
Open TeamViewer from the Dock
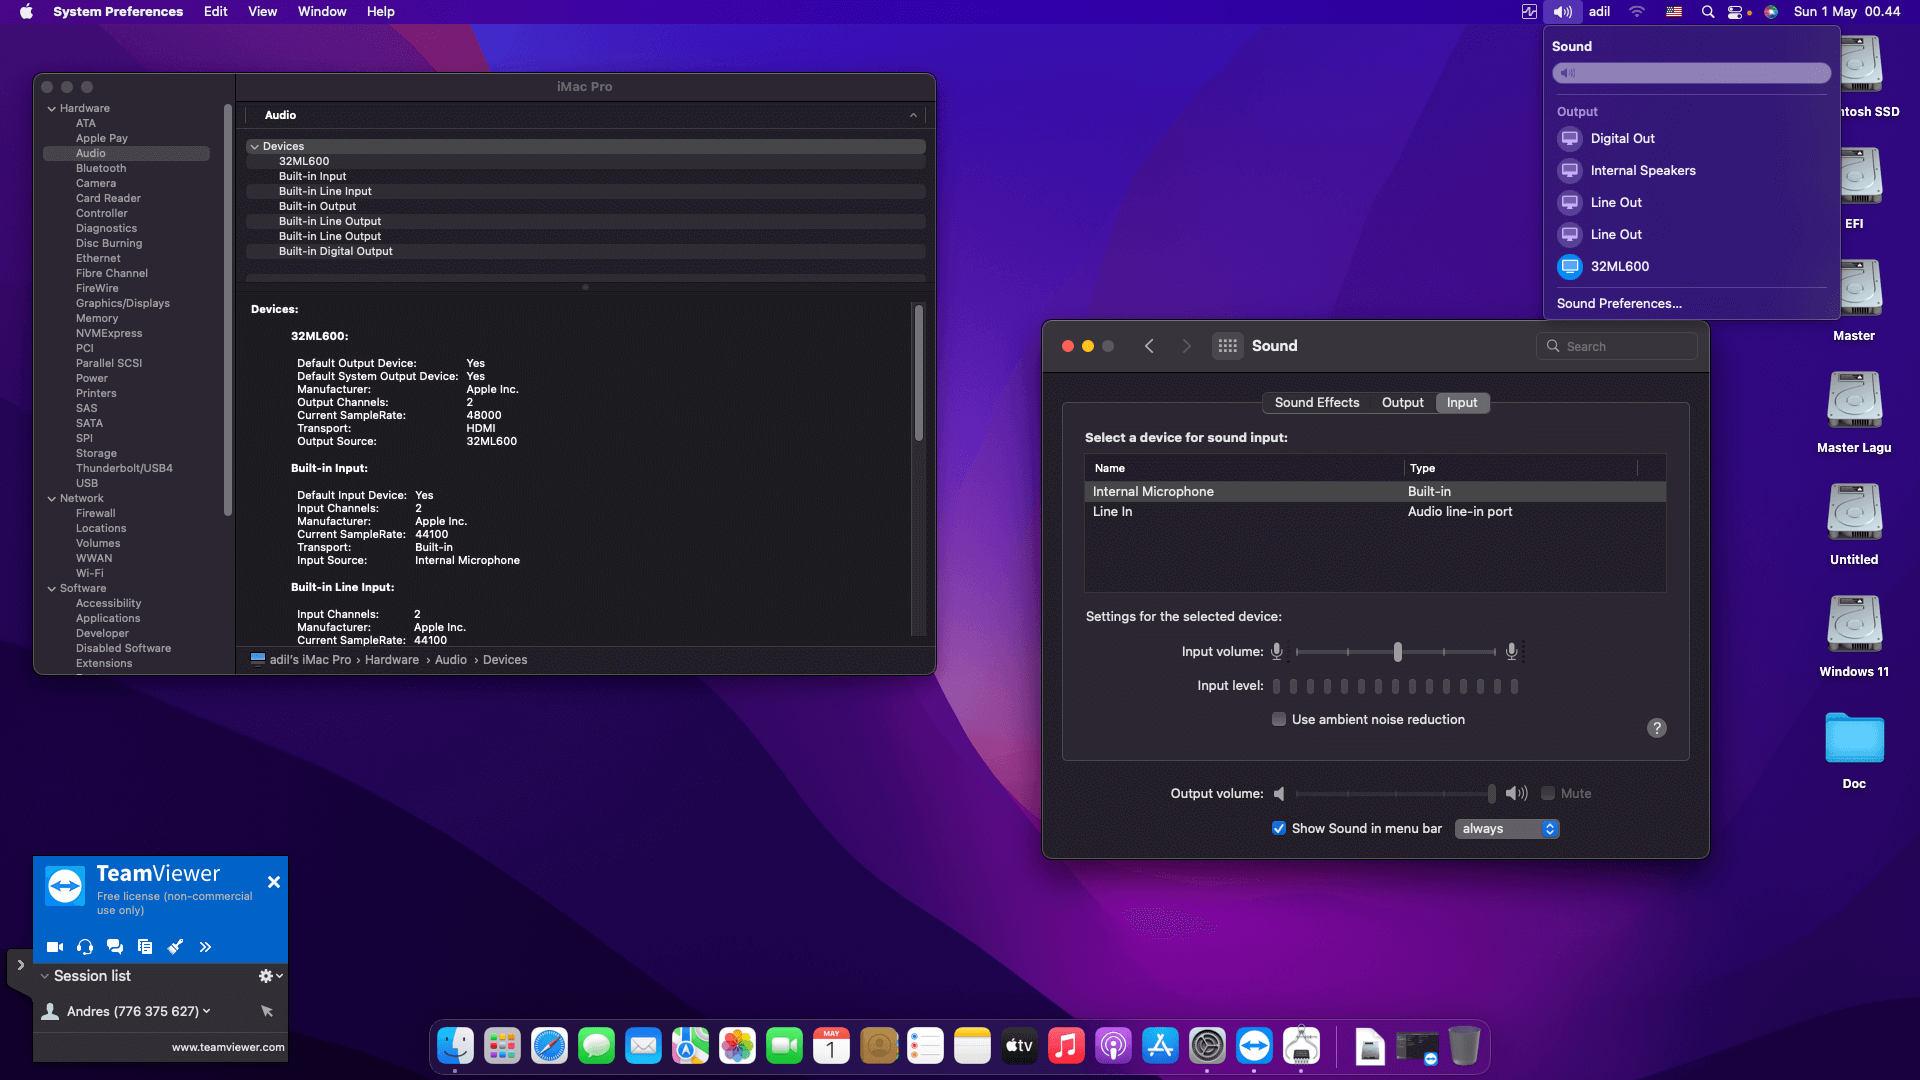point(1254,1046)
